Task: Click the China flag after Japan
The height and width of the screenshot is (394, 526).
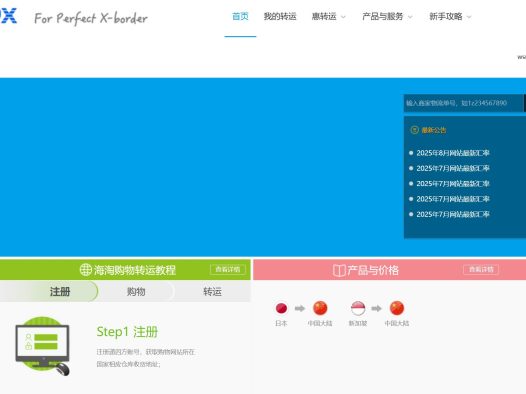Action: 320,308
